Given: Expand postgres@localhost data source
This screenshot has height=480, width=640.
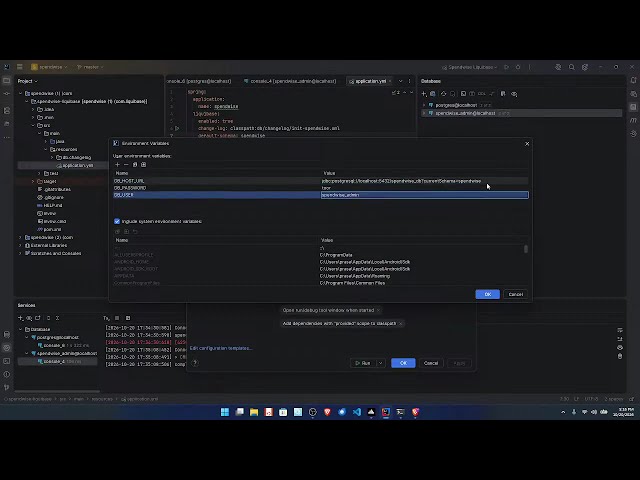Looking at the screenshot, I should click(x=424, y=105).
